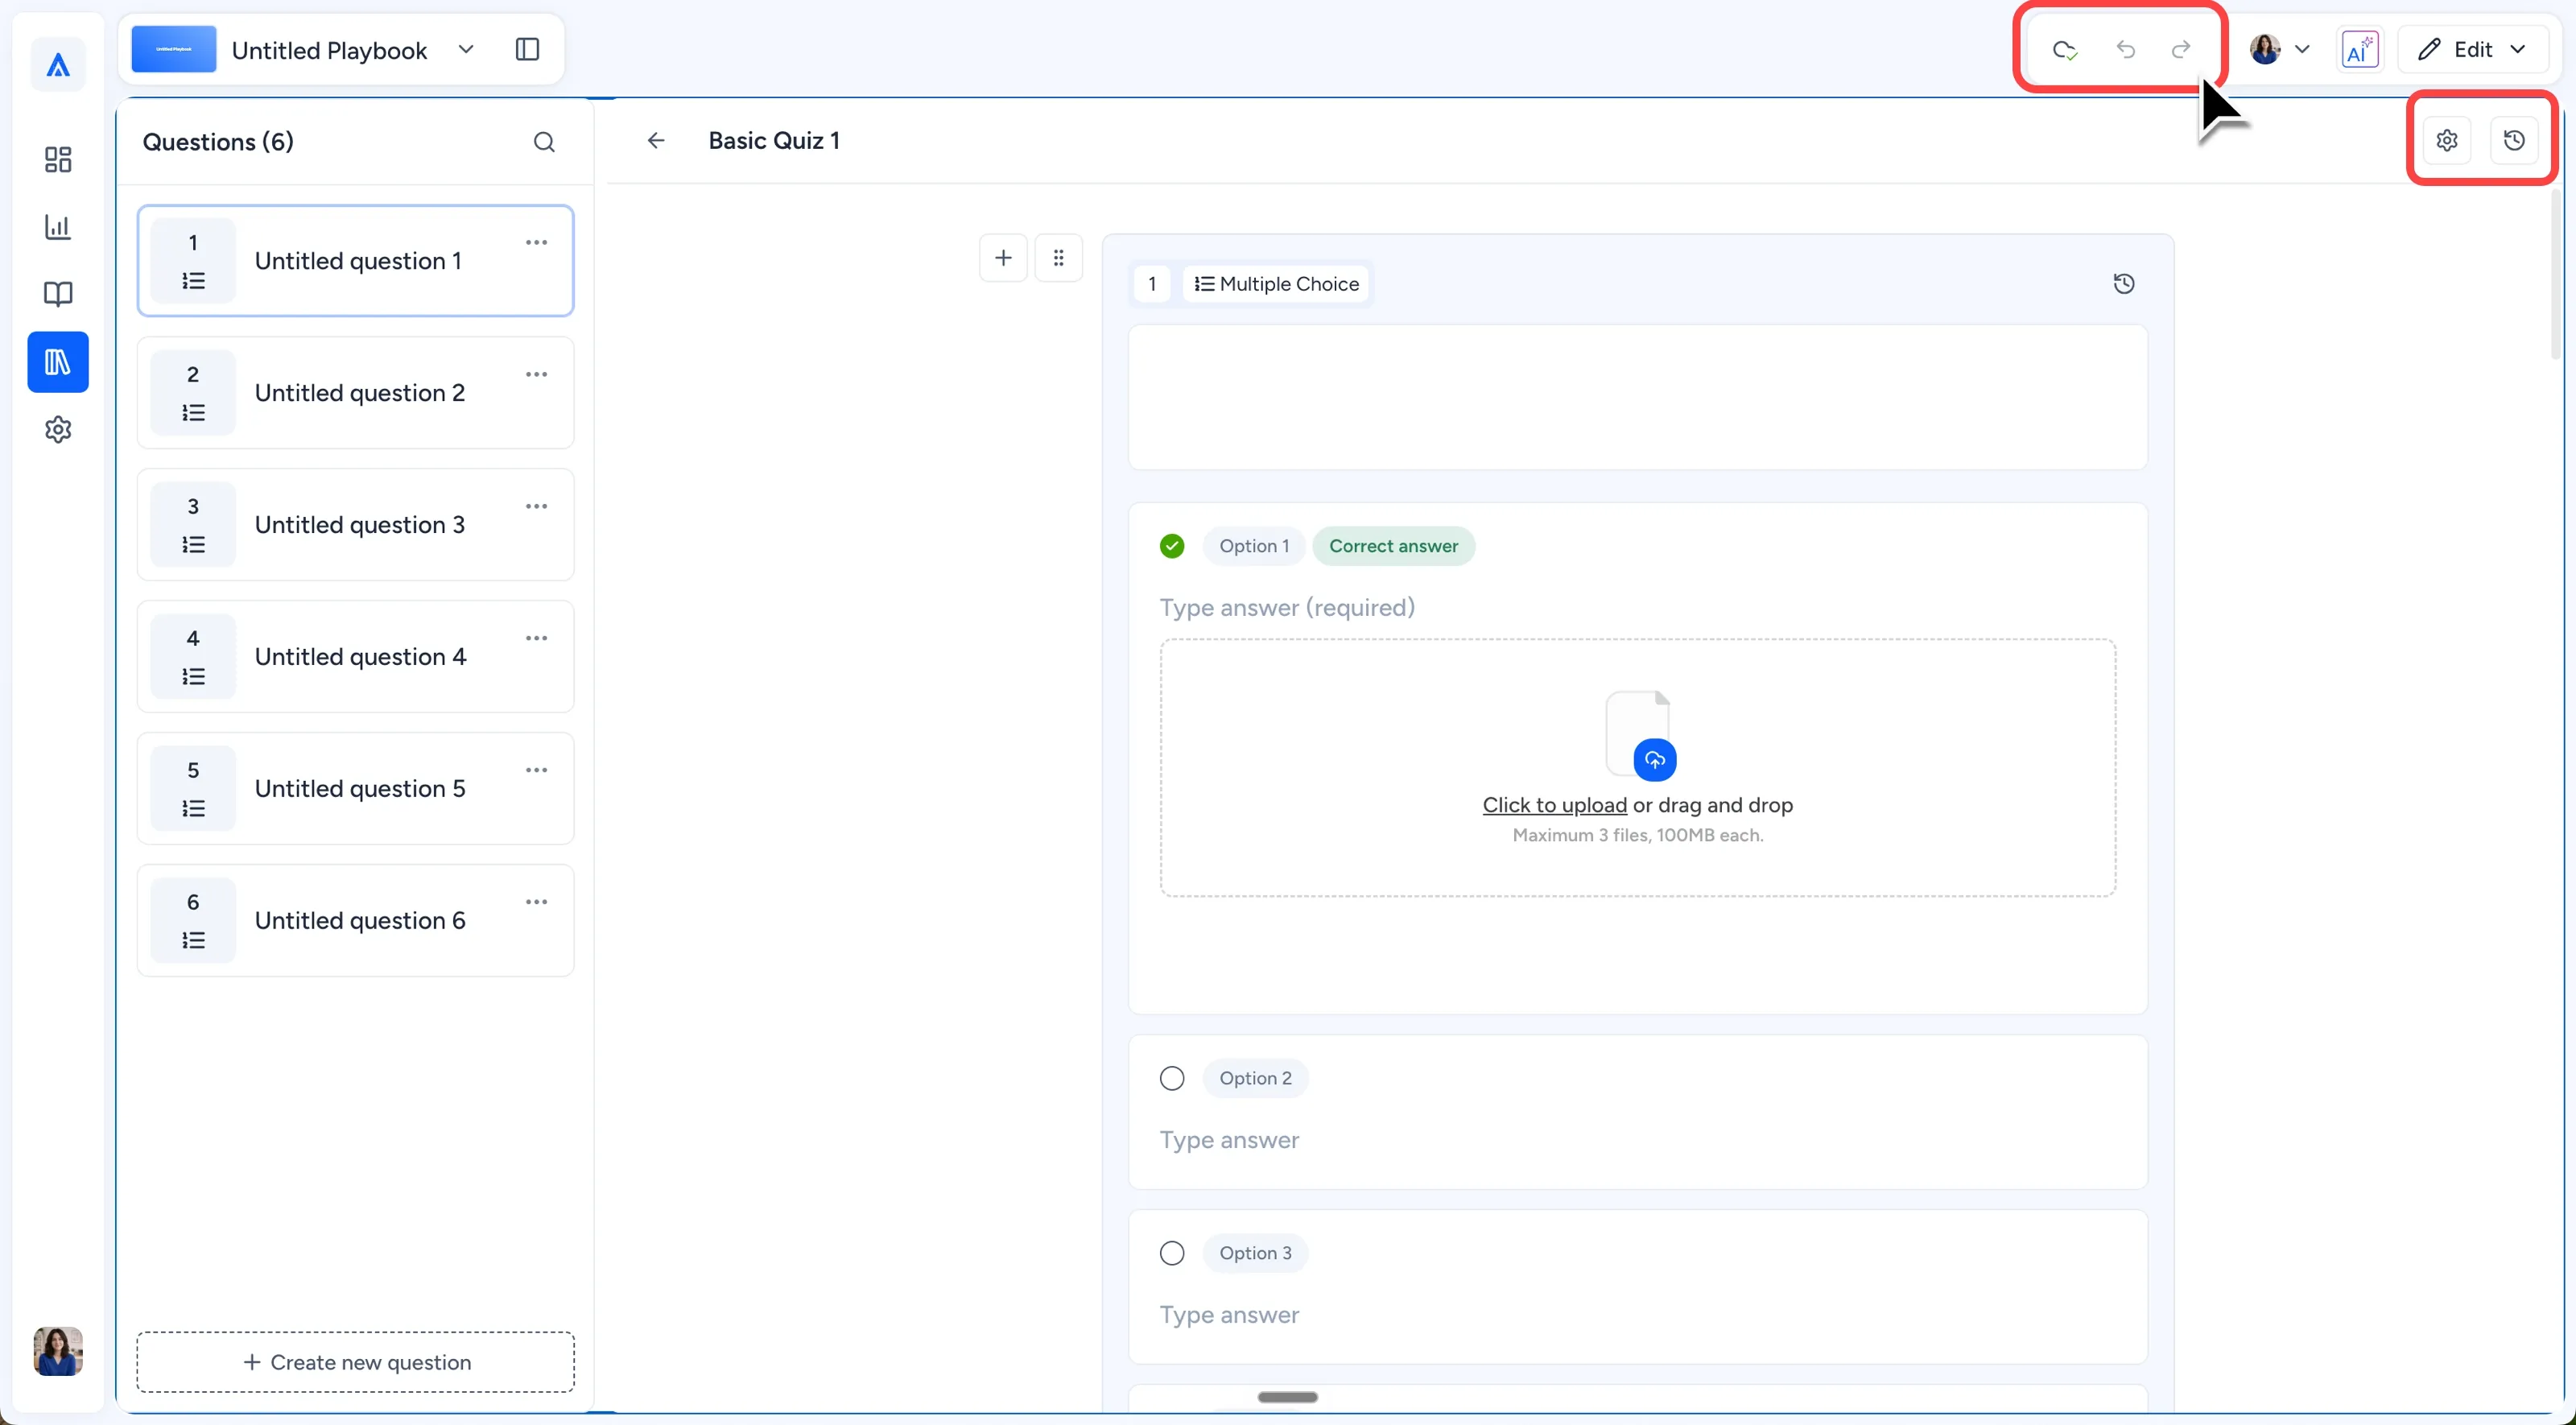Screen dimensions: 2576x1425
Task: Select Untitled question 4 in the list
Action: point(356,657)
